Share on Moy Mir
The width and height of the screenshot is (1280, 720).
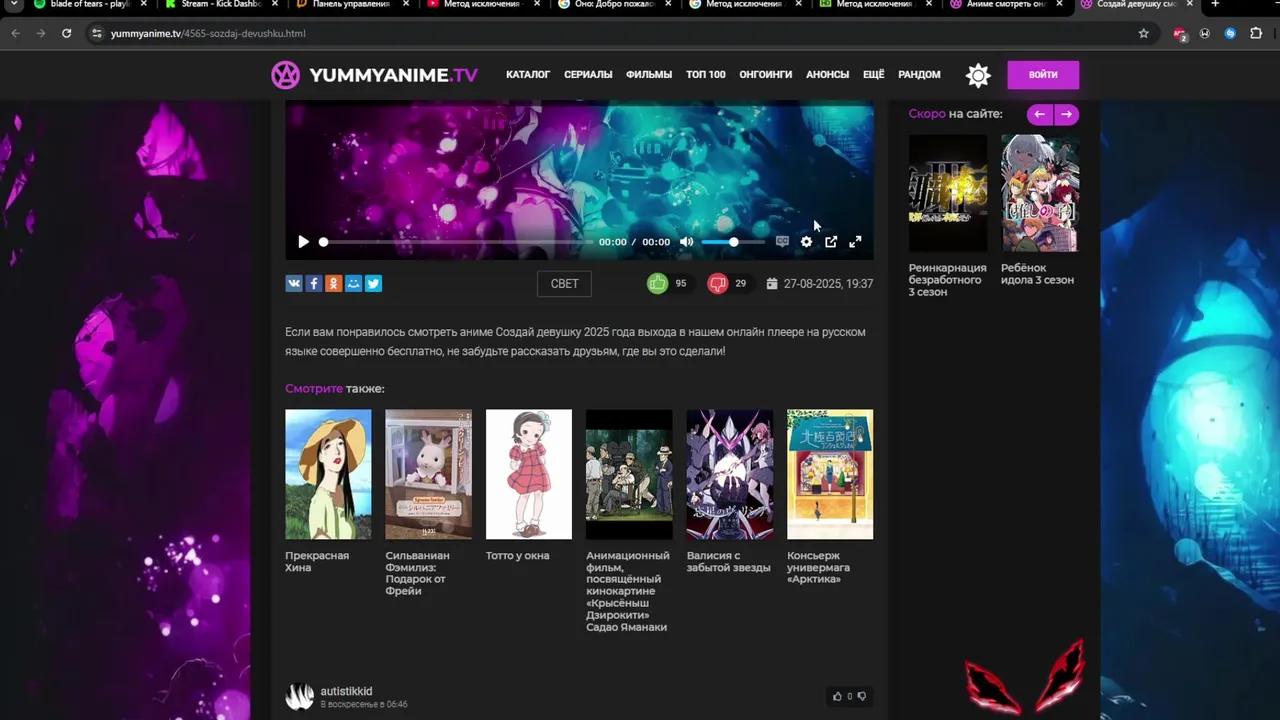353,284
